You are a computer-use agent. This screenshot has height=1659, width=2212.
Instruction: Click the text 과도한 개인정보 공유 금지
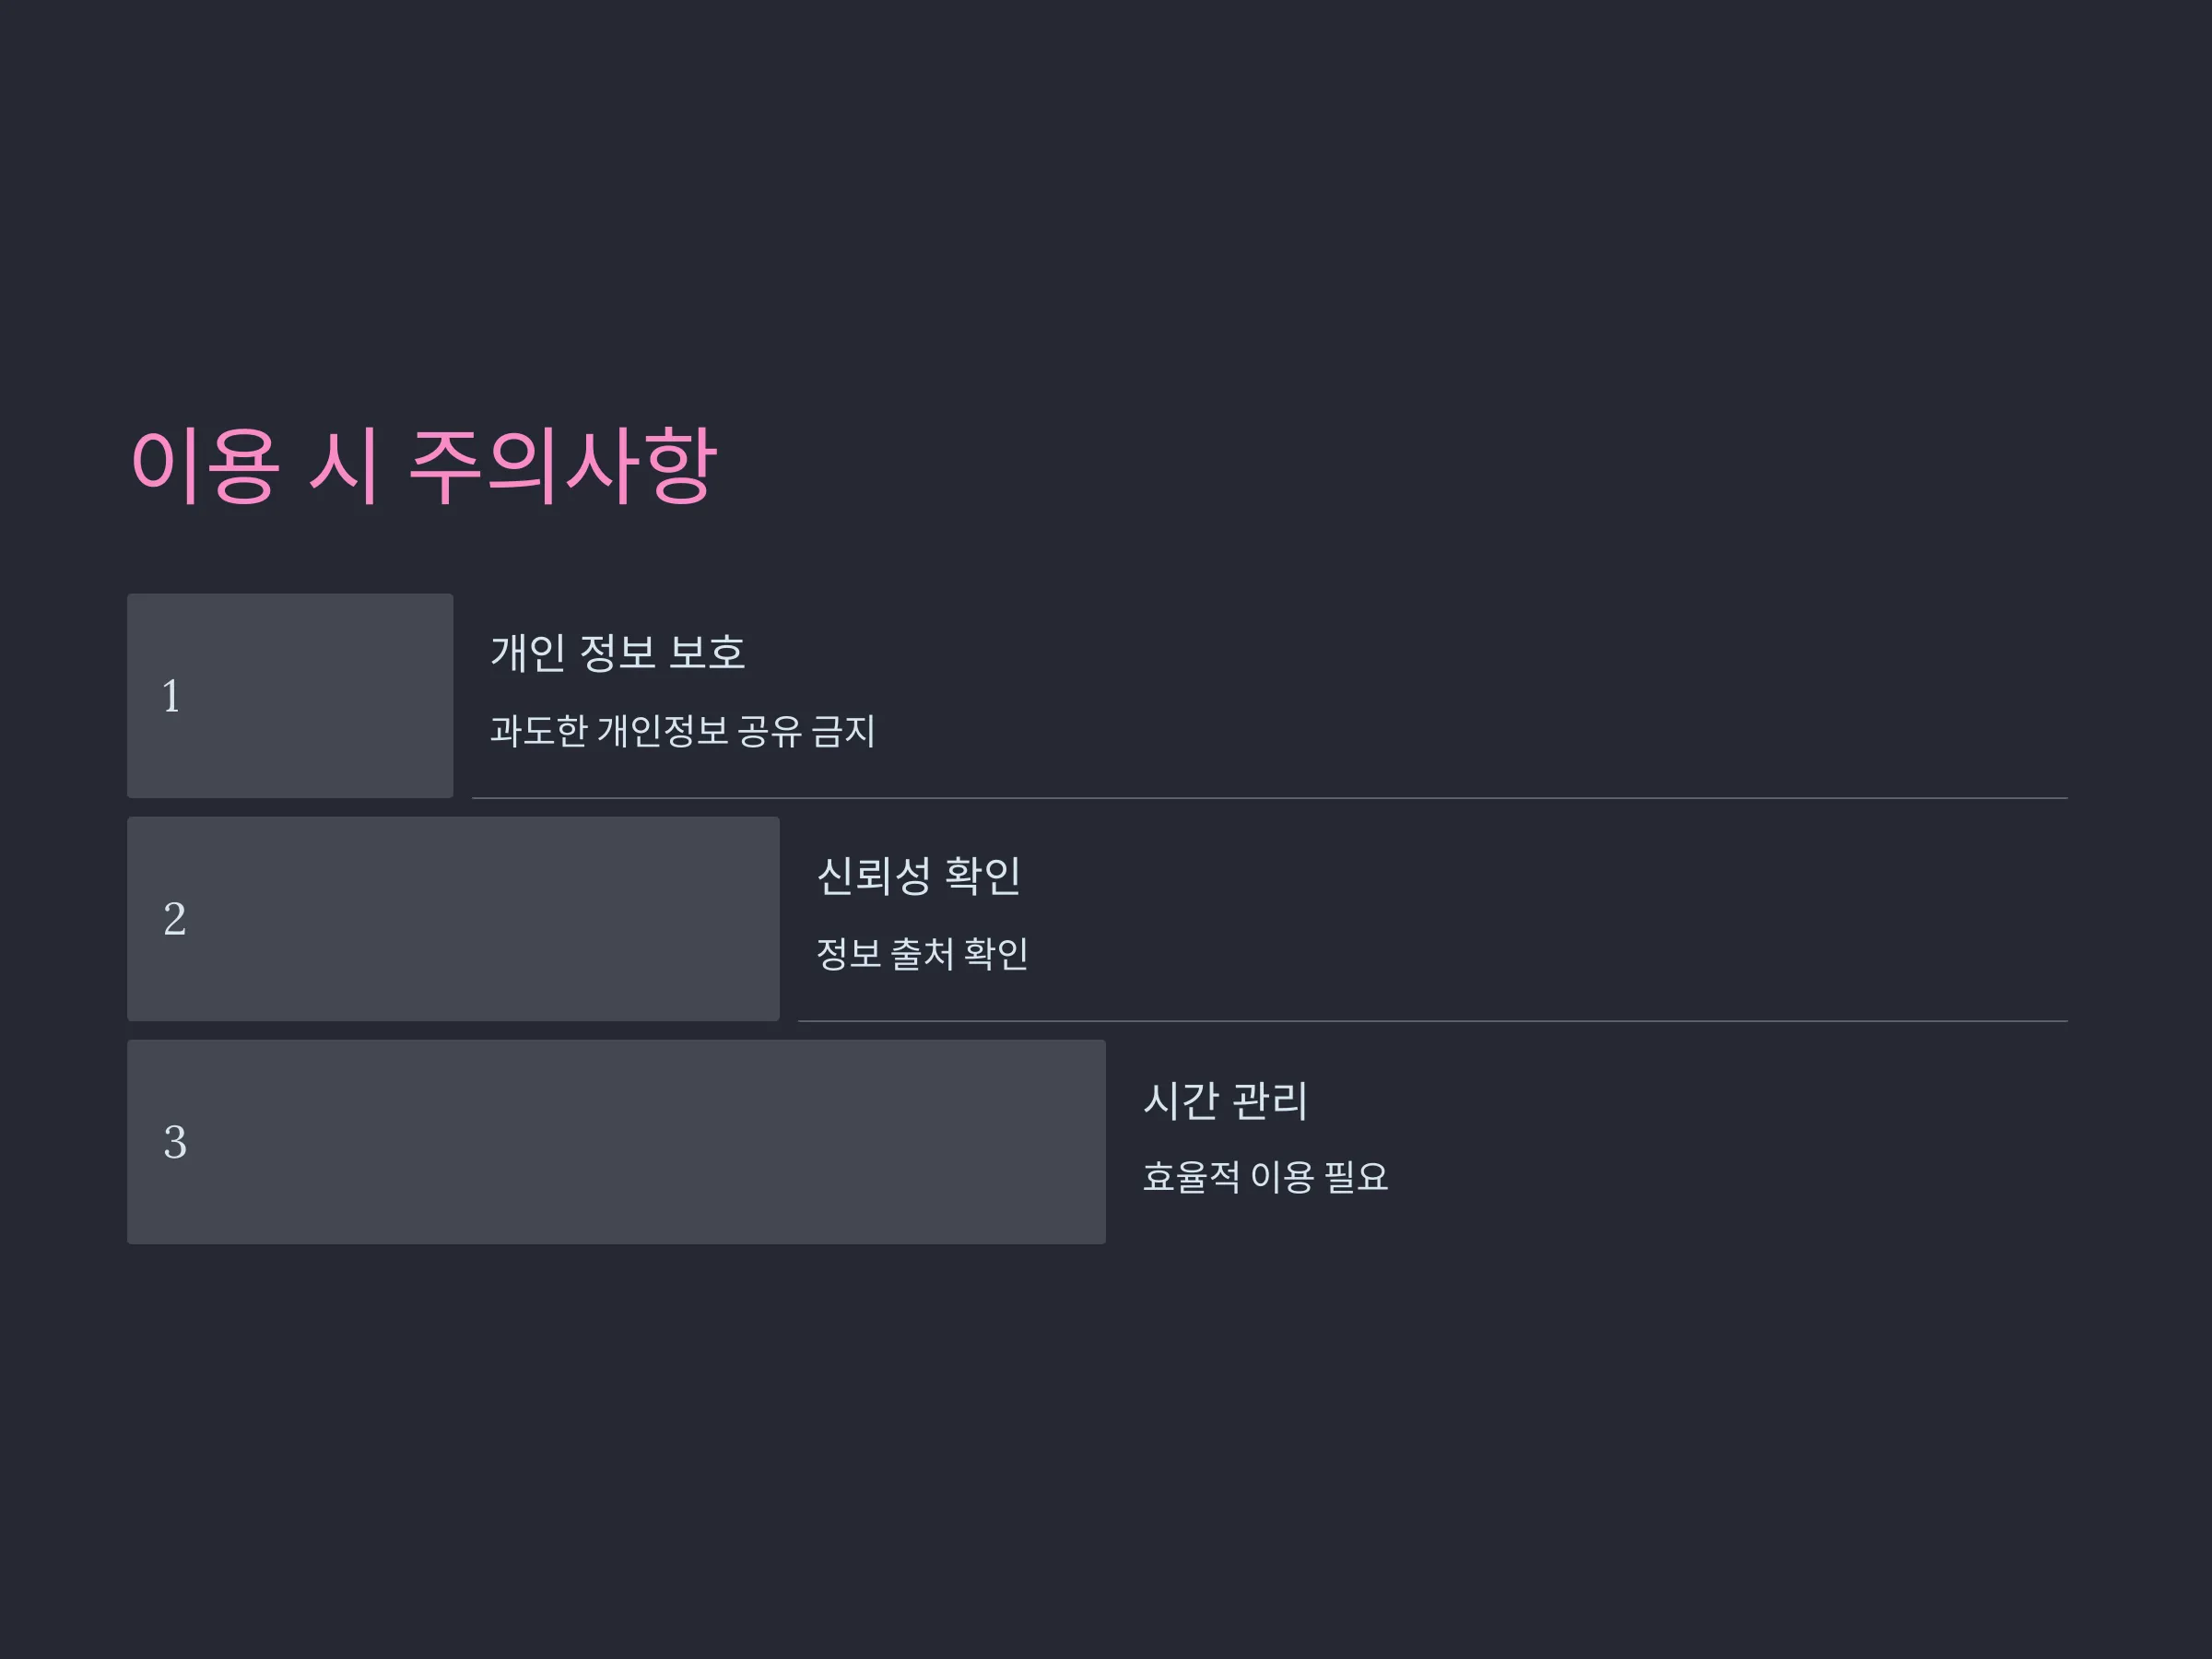(x=682, y=731)
